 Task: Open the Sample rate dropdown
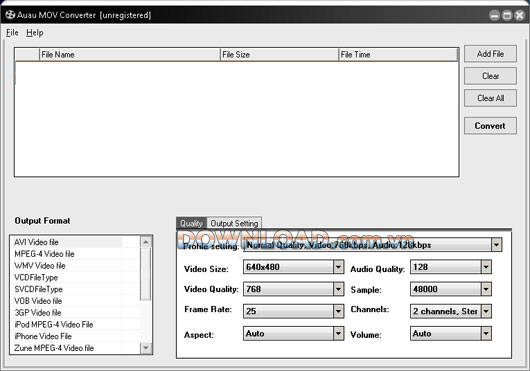coord(486,289)
